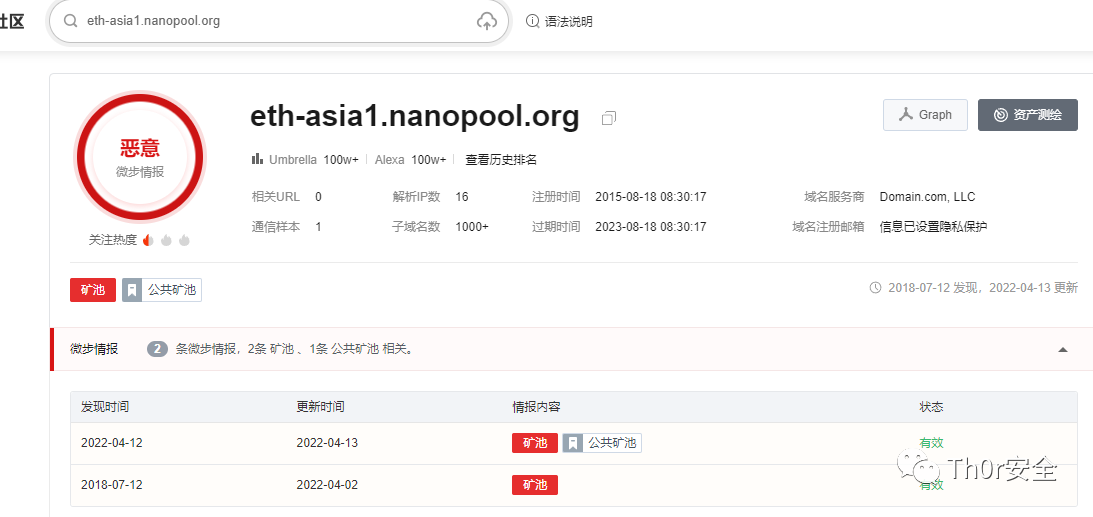This screenshot has width=1093, height=517.
Task: Click the red 恶意 verdict circle
Action: coord(139,157)
